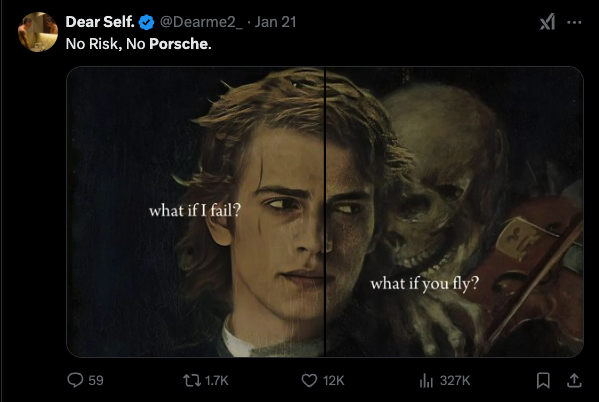
Task: Toggle the bookmark icon
Action: point(543,381)
